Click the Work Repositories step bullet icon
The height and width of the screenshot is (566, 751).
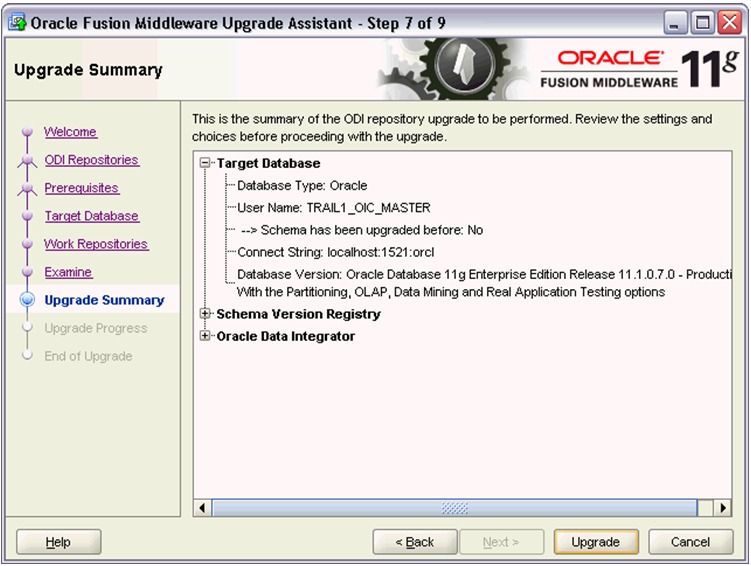pos(27,244)
